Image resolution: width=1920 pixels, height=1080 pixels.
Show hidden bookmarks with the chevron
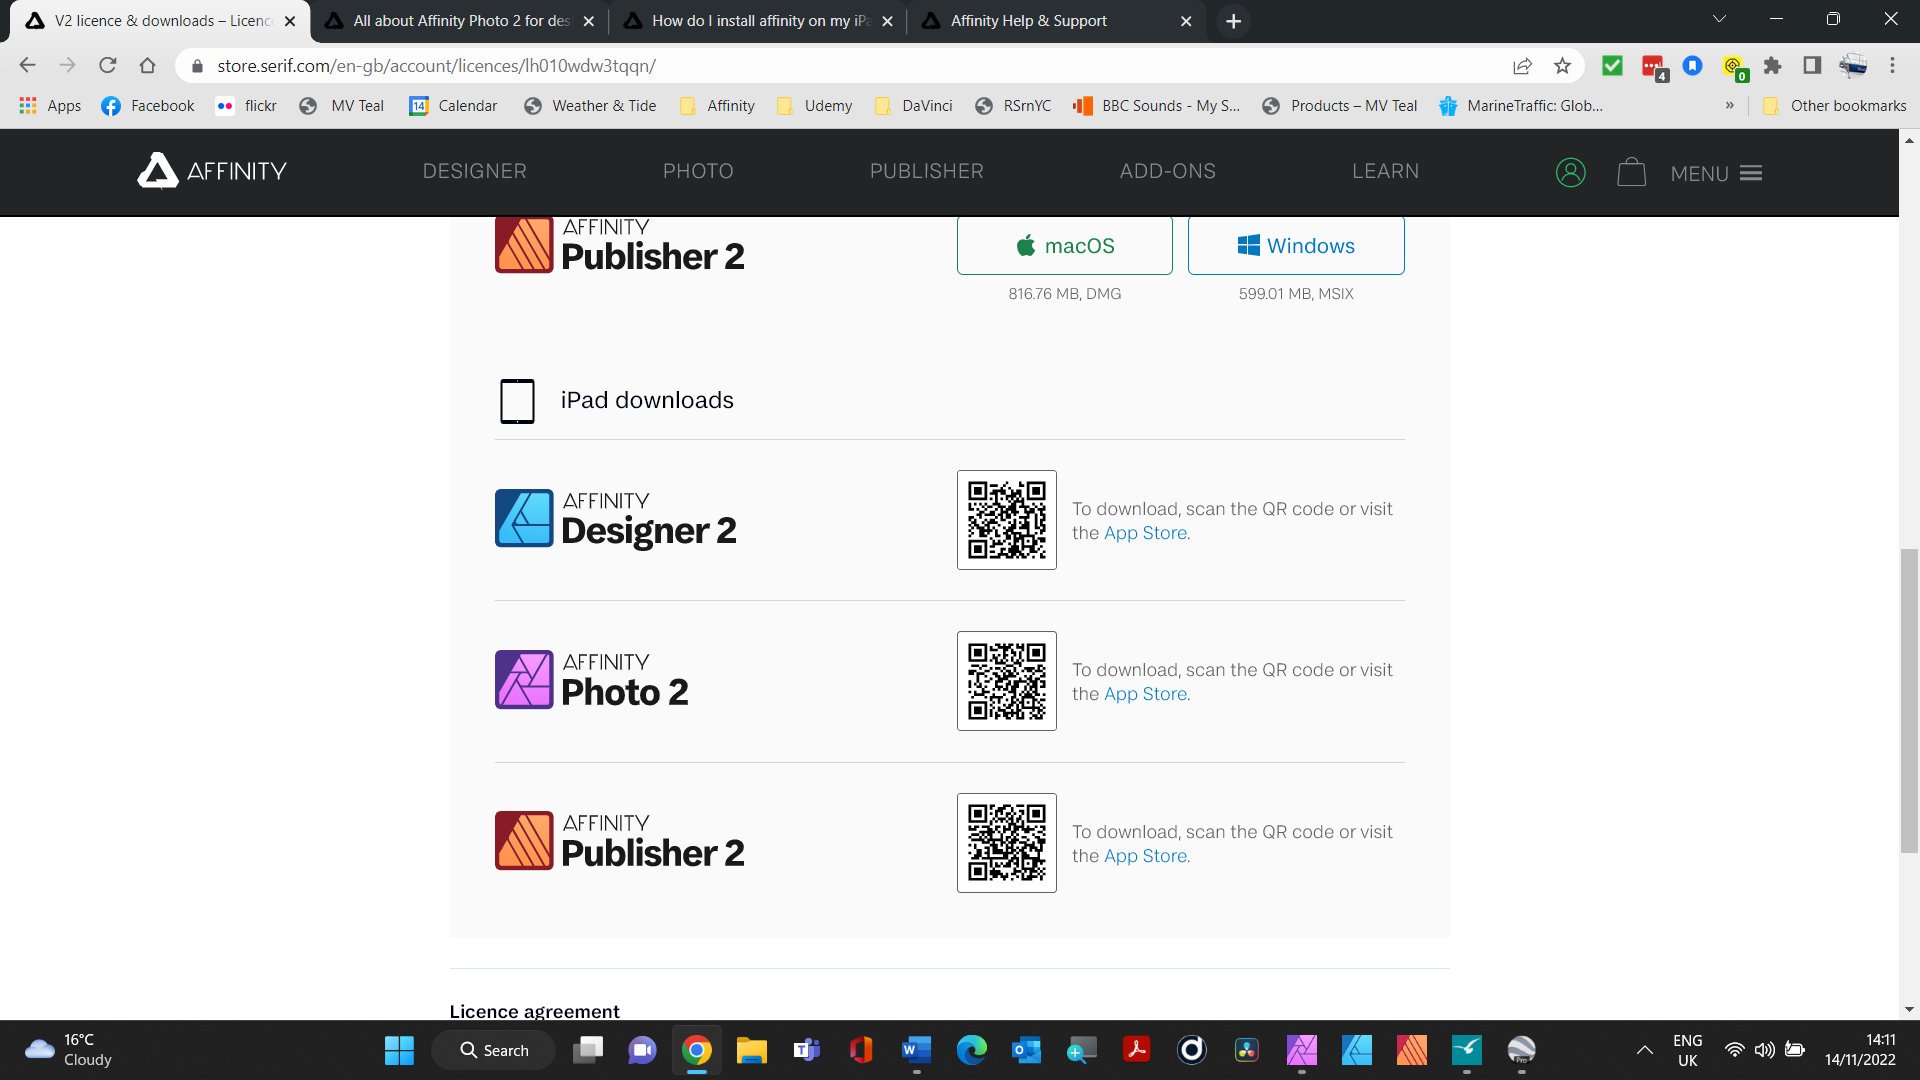click(x=1729, y=105)
